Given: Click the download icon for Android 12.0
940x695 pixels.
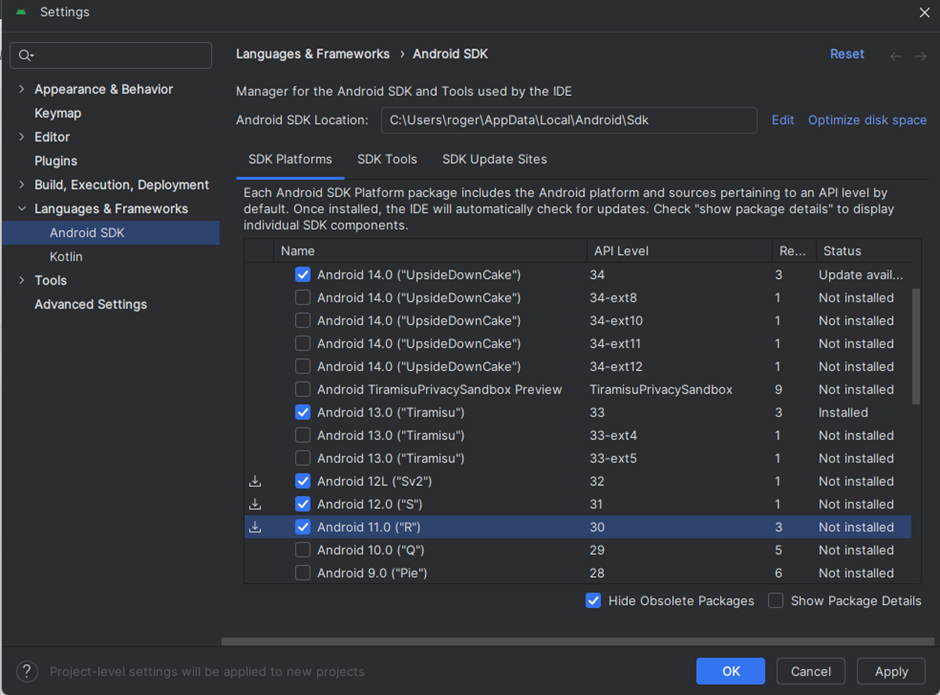Looking at the screenshot, I should tap(255, 504).
